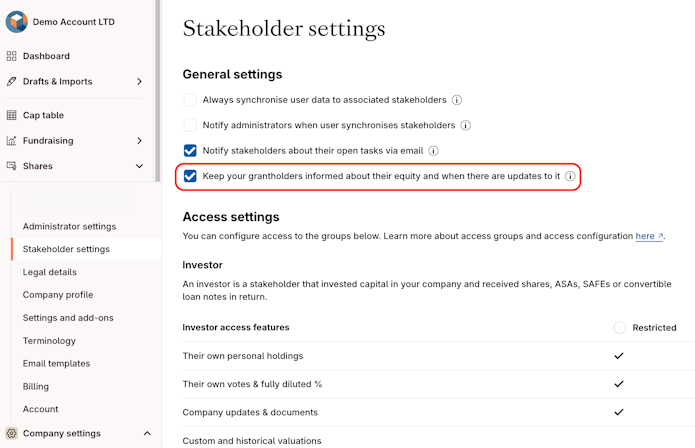This screenshot has height=448, width=695.
Task: Expand the Fundraising section
Action: click(139, 141)
